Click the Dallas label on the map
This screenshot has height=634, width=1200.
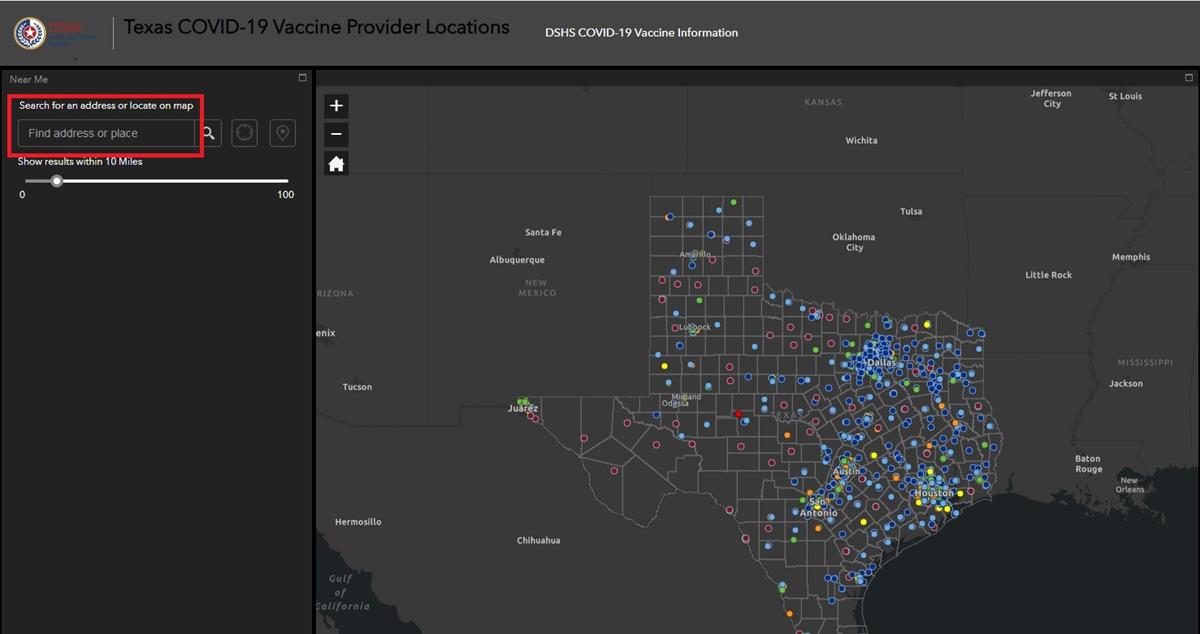pos(881,362)
